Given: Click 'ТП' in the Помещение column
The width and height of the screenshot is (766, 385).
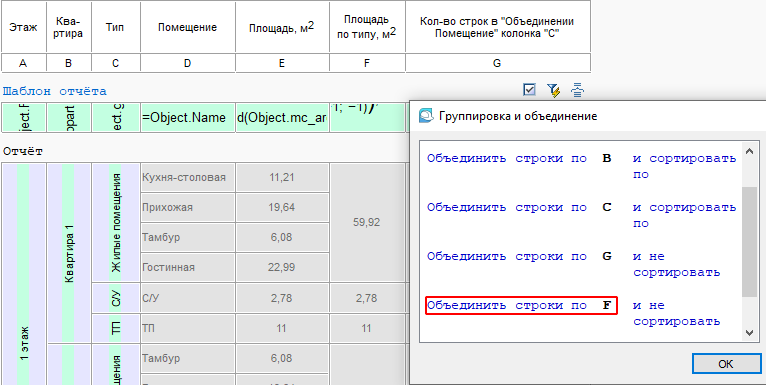Looking at the screenshot, I should 188,328.
